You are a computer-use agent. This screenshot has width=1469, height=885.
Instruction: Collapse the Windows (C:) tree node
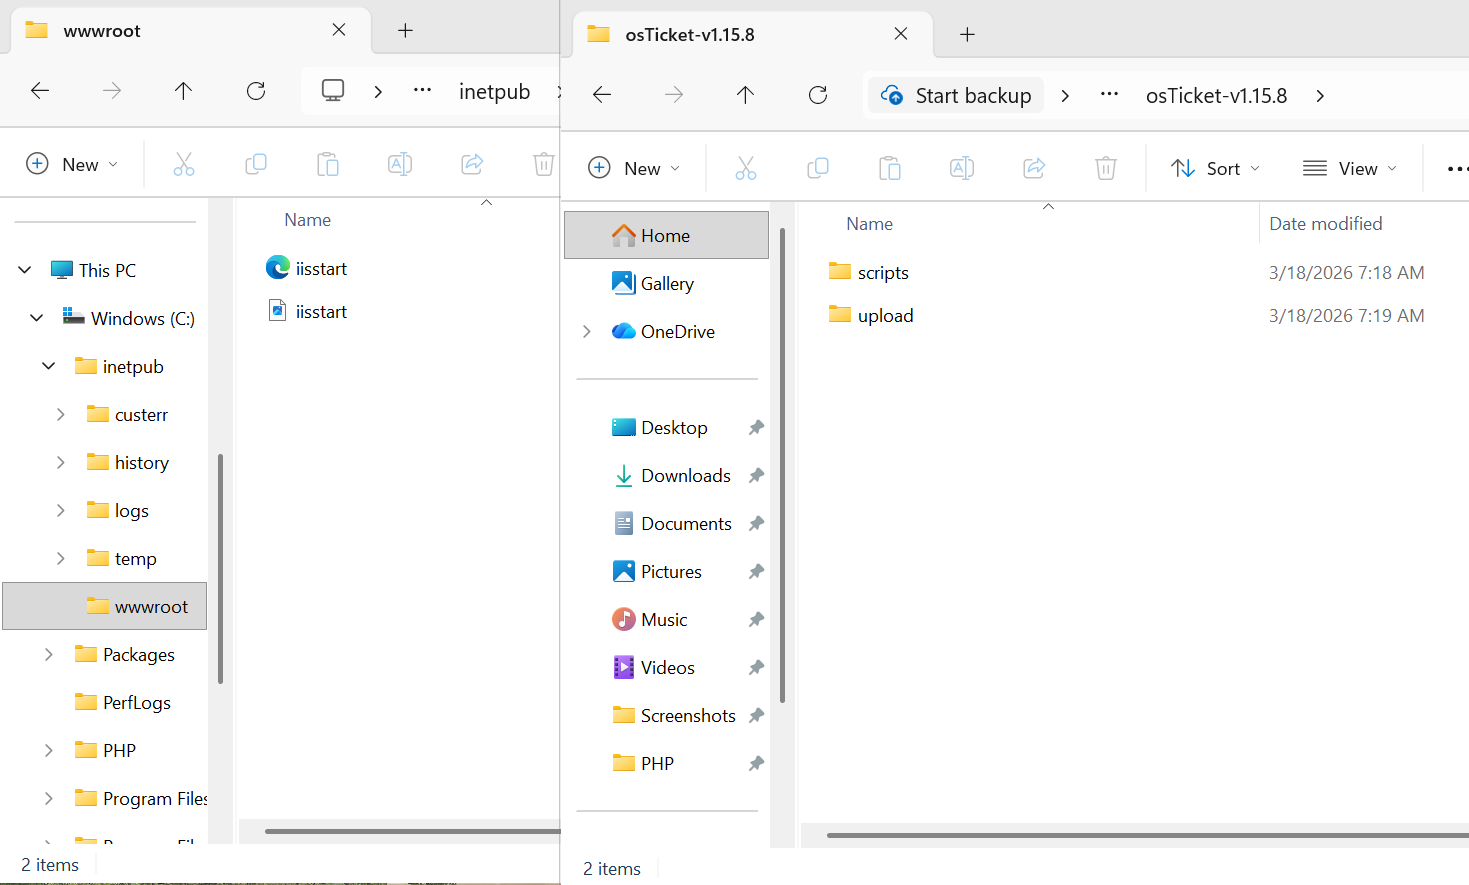37,318
